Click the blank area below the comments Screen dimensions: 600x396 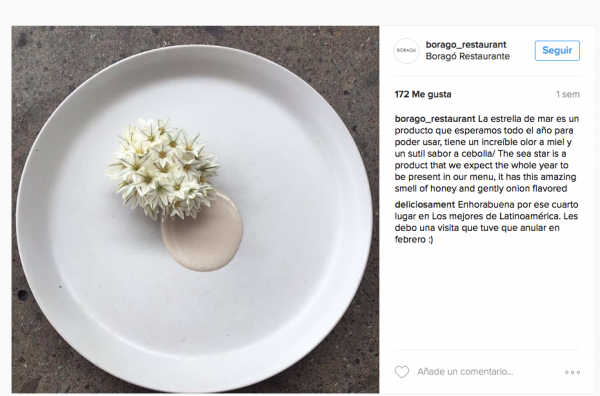point(487,297)
